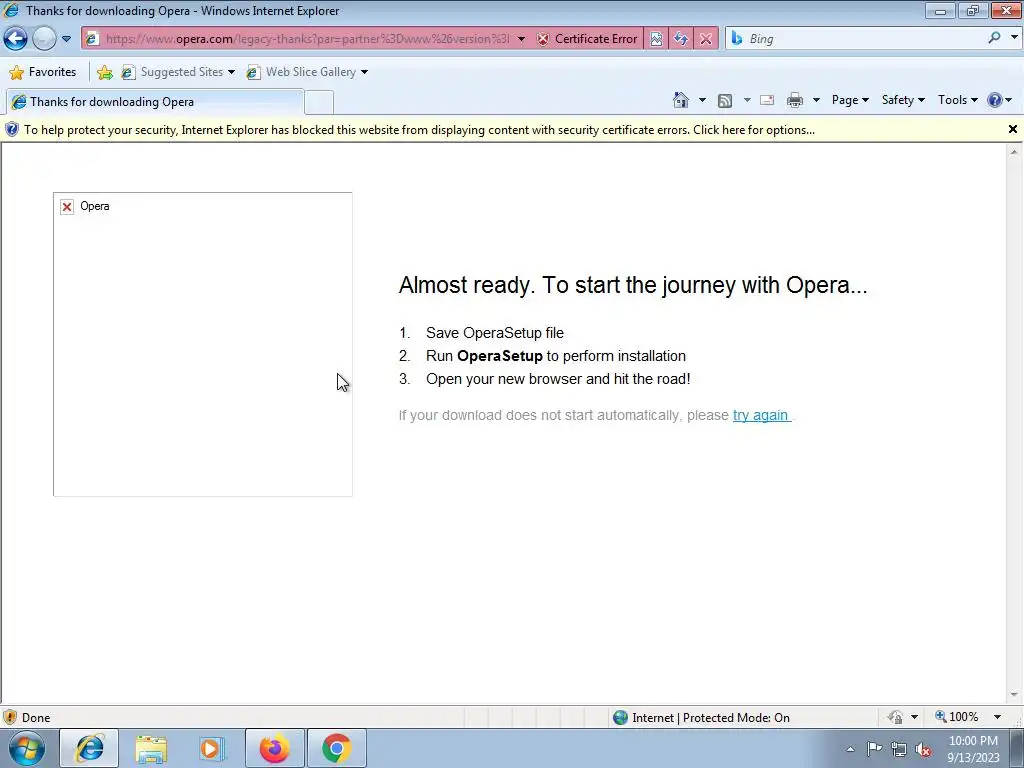Close the yellow information bar

point(1012,129)
